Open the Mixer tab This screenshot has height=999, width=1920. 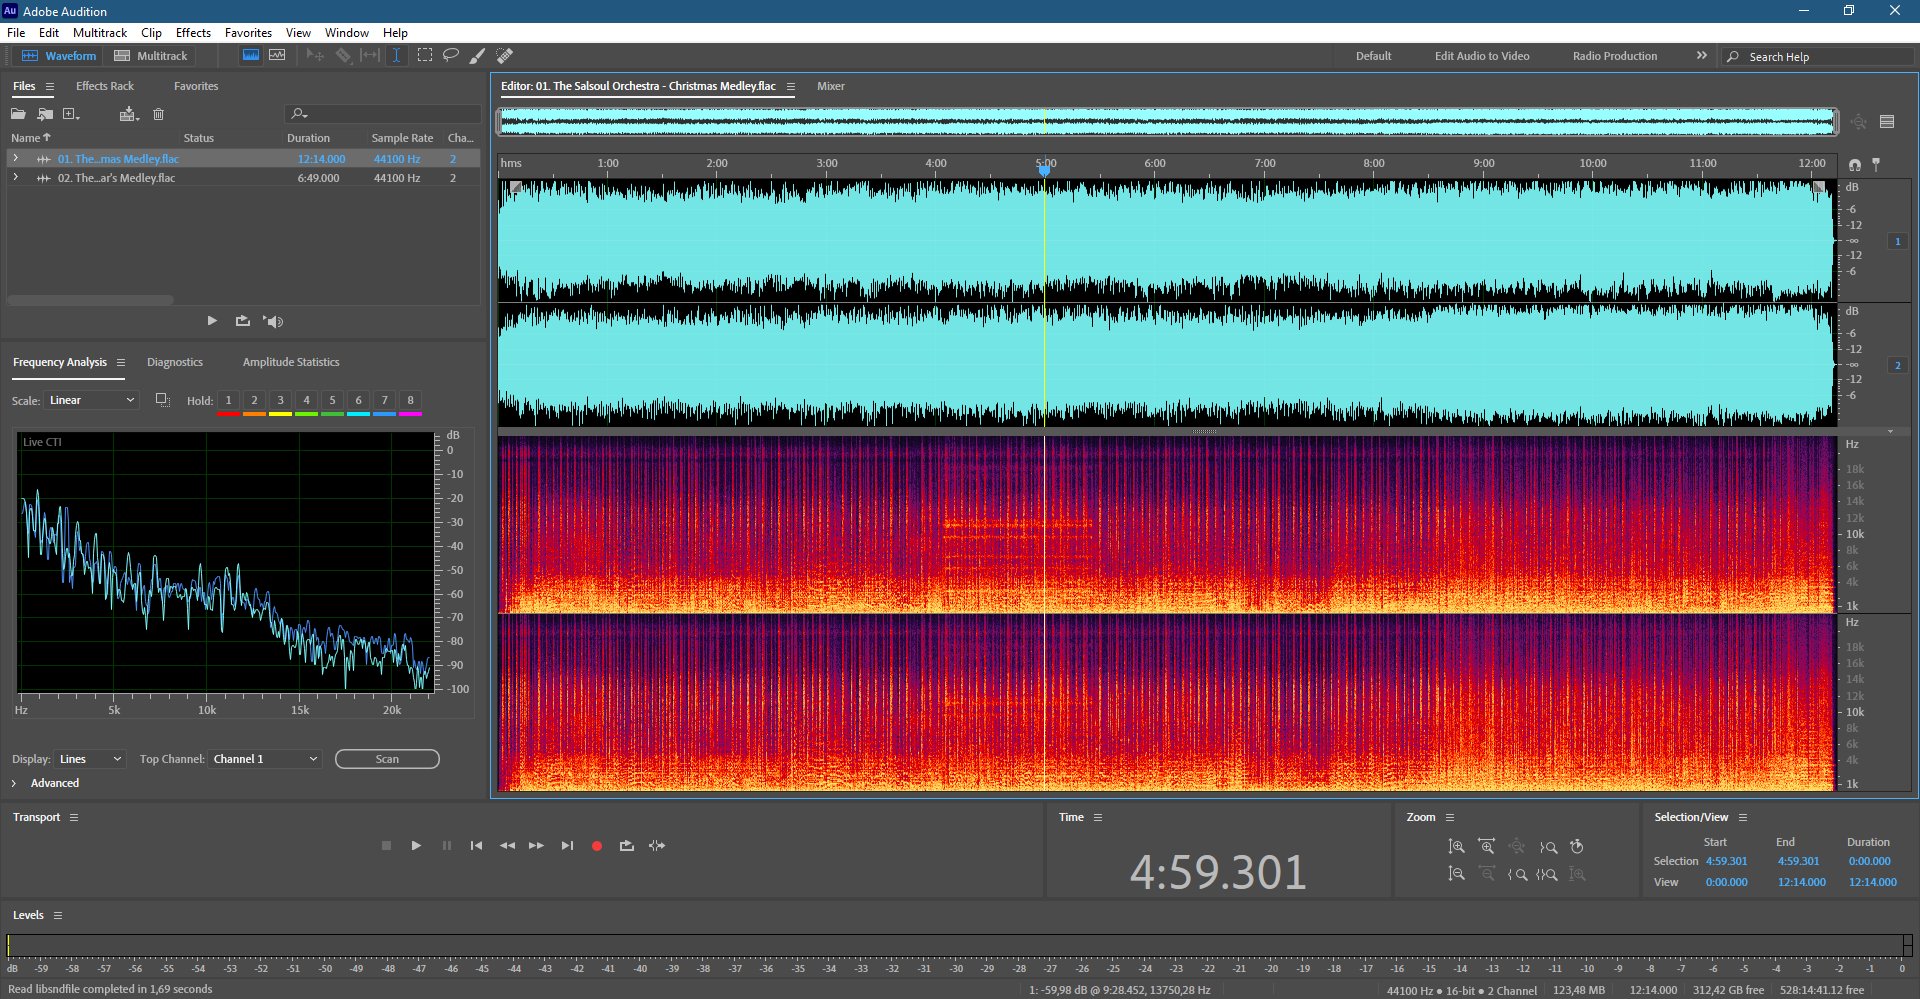click(x=830, y=86)
